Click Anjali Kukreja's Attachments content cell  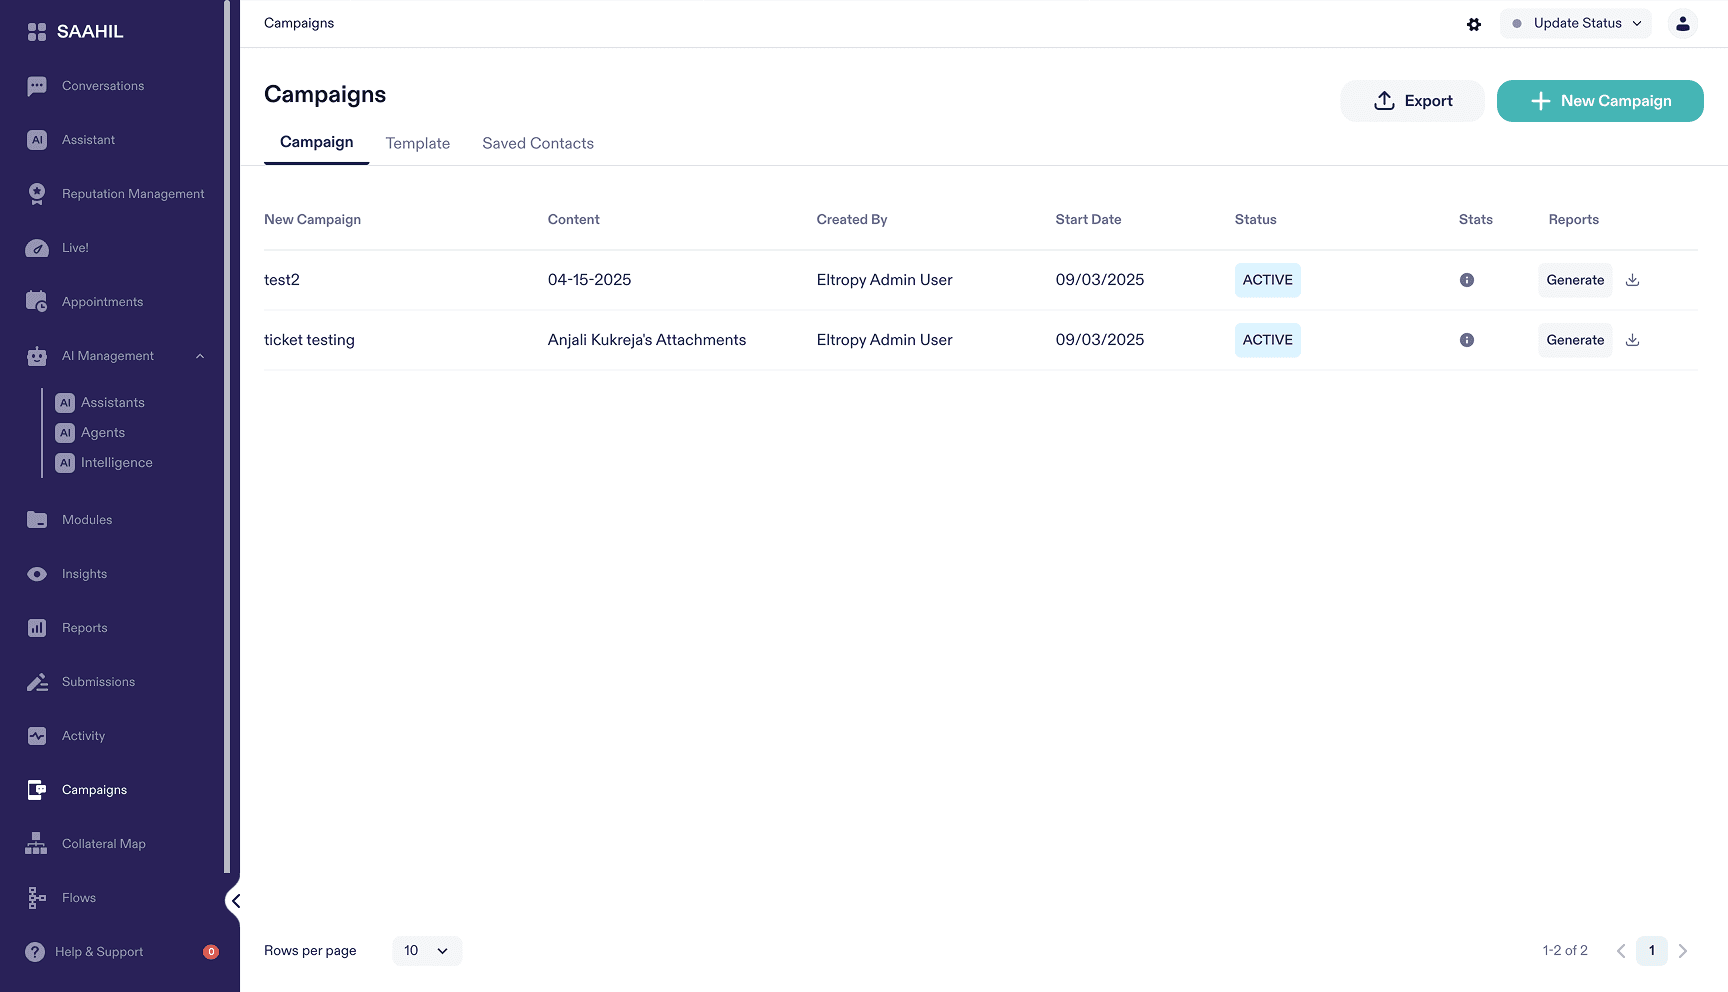coord(647,340)
